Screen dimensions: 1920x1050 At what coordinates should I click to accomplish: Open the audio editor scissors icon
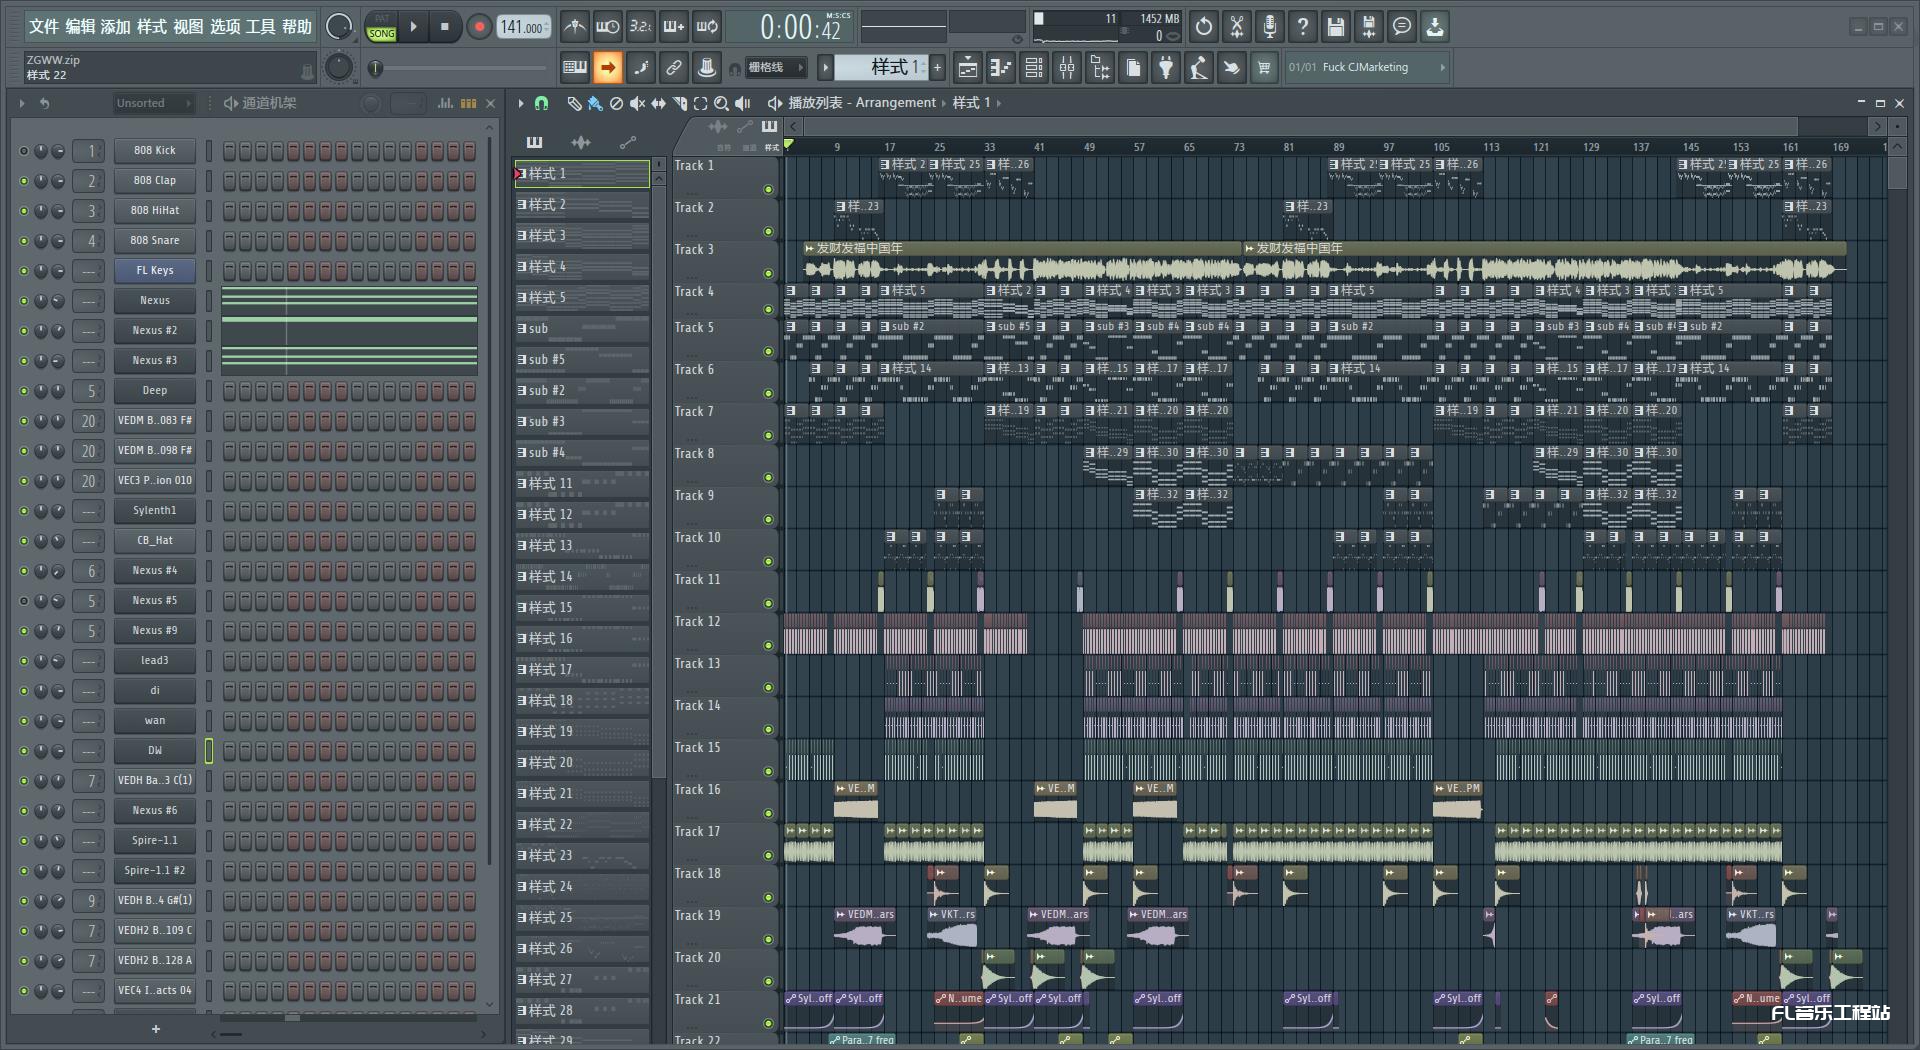click(x=1237, y=27)
